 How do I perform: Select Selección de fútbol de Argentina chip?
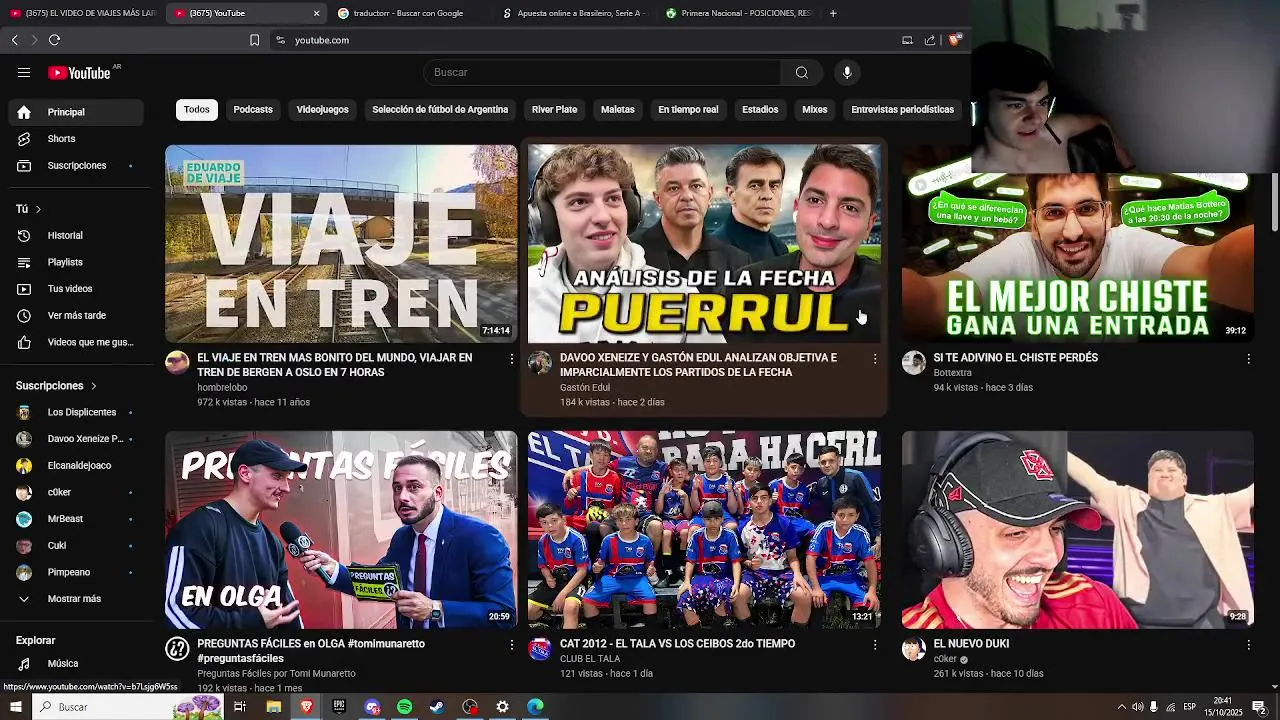click(440, 110)
